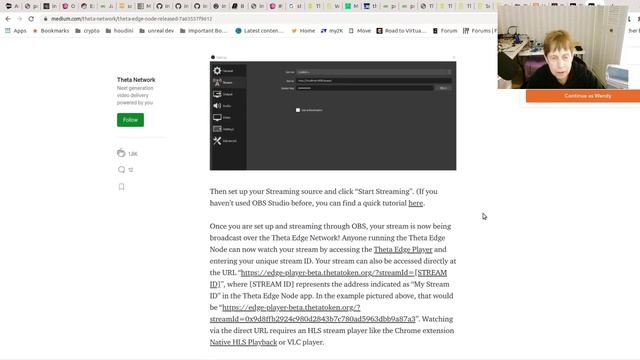The width and height of the screenshot is (640, 360).
Task: View the 1.8K claps count
Action: pos(133,154)
